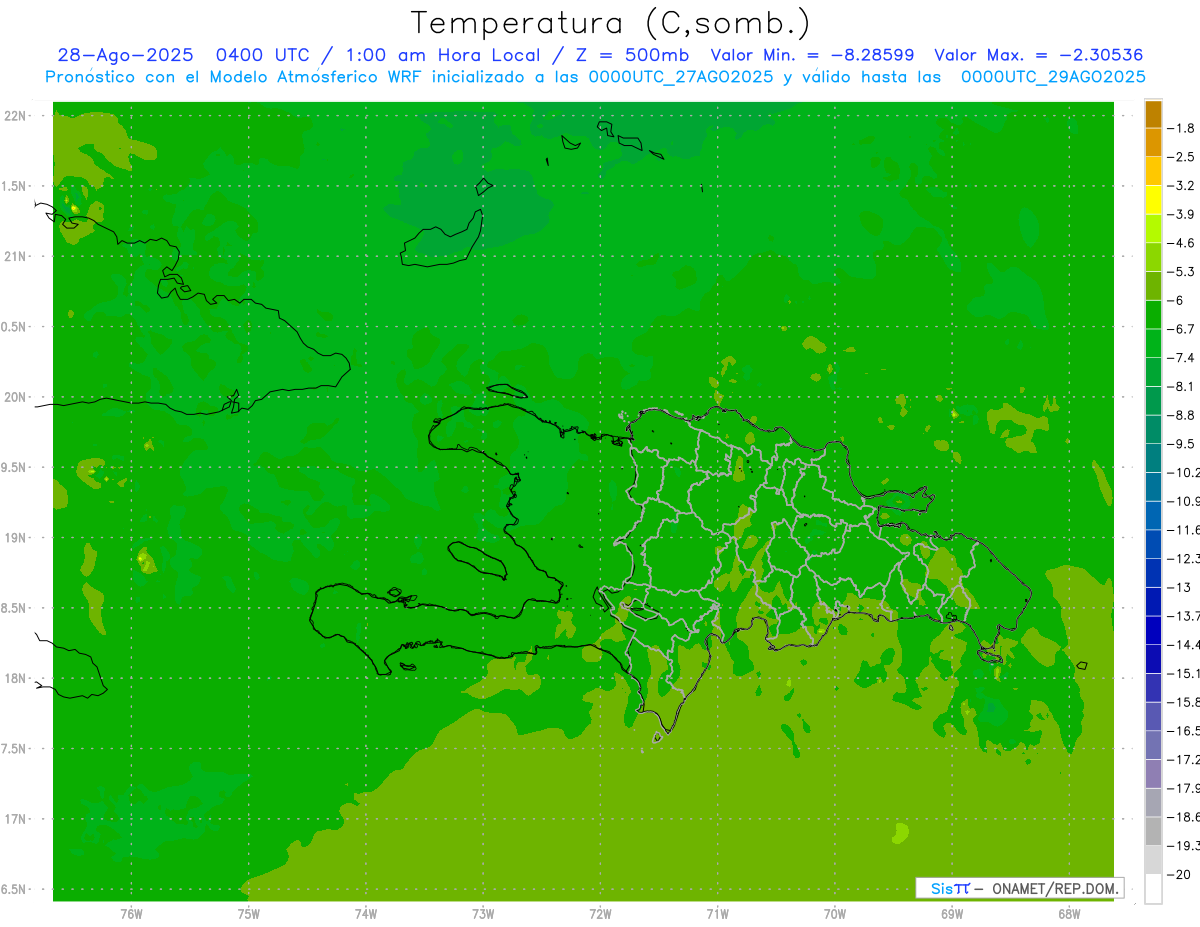Click the "20N" latitude axis label
Viewport: 1200px width, 927px height.
(x=14, y=397)
